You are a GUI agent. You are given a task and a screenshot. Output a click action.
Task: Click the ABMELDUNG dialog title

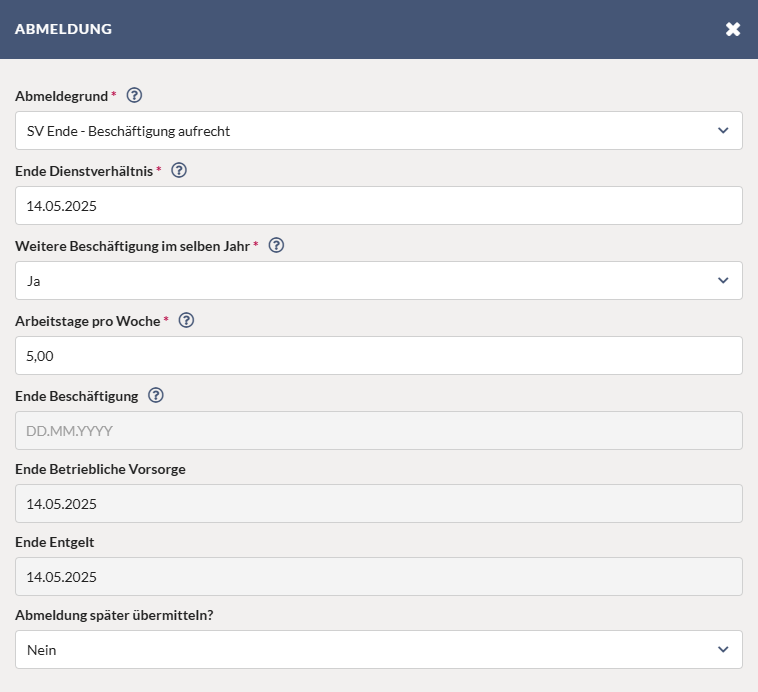(63, 29)
